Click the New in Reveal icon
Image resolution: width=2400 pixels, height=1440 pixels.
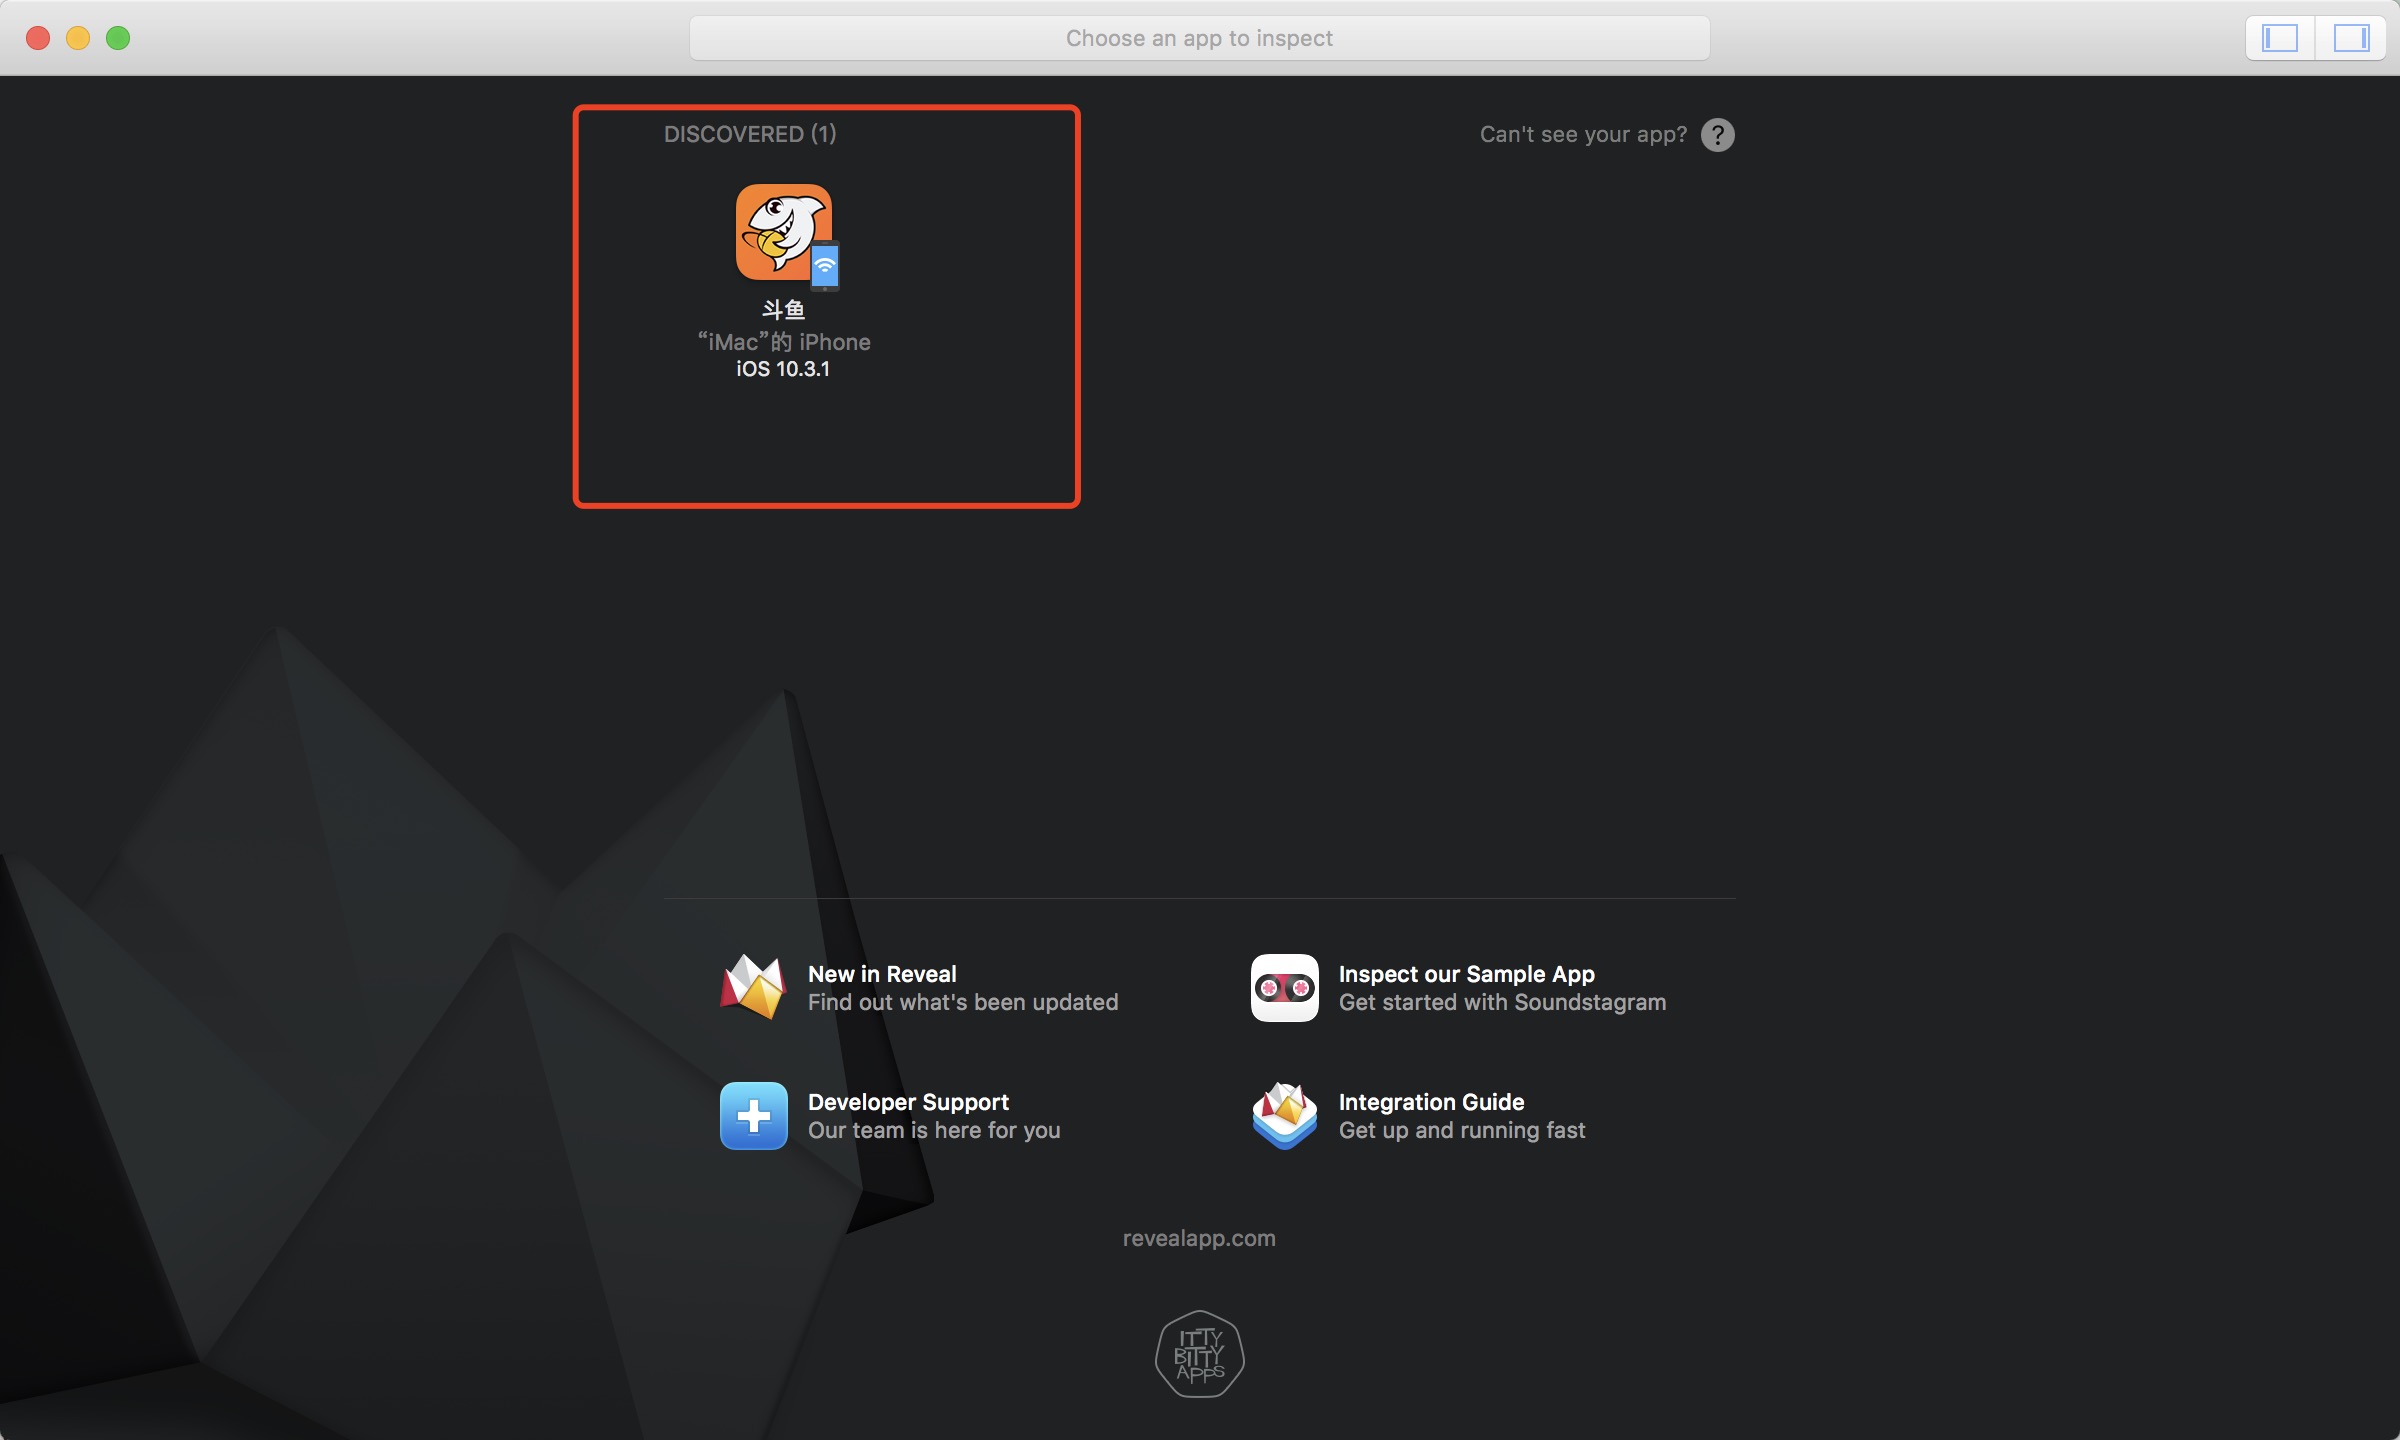click(753, 987)
